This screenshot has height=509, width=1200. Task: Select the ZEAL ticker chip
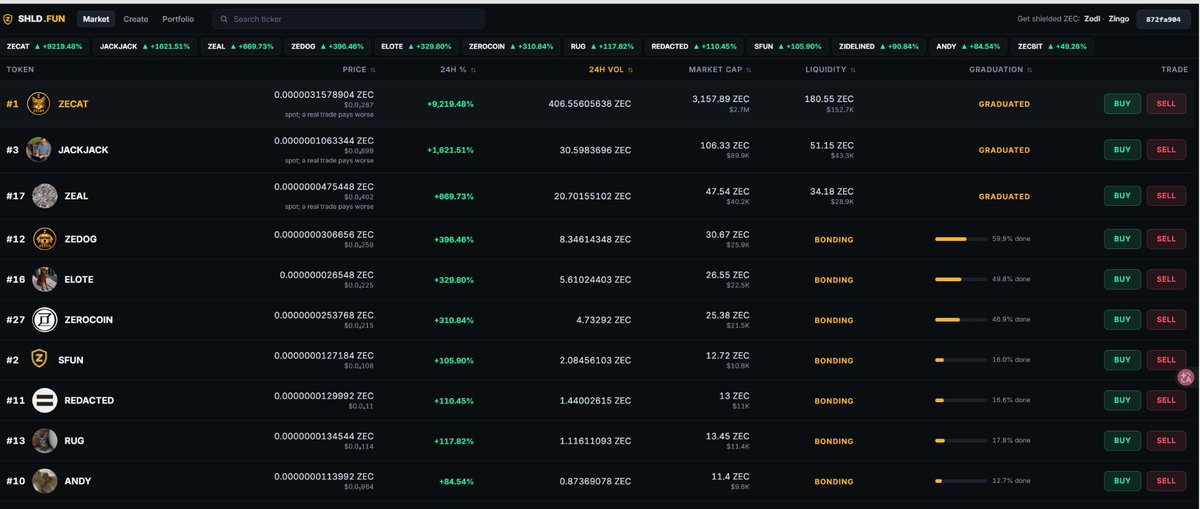(x=240, y=46)
